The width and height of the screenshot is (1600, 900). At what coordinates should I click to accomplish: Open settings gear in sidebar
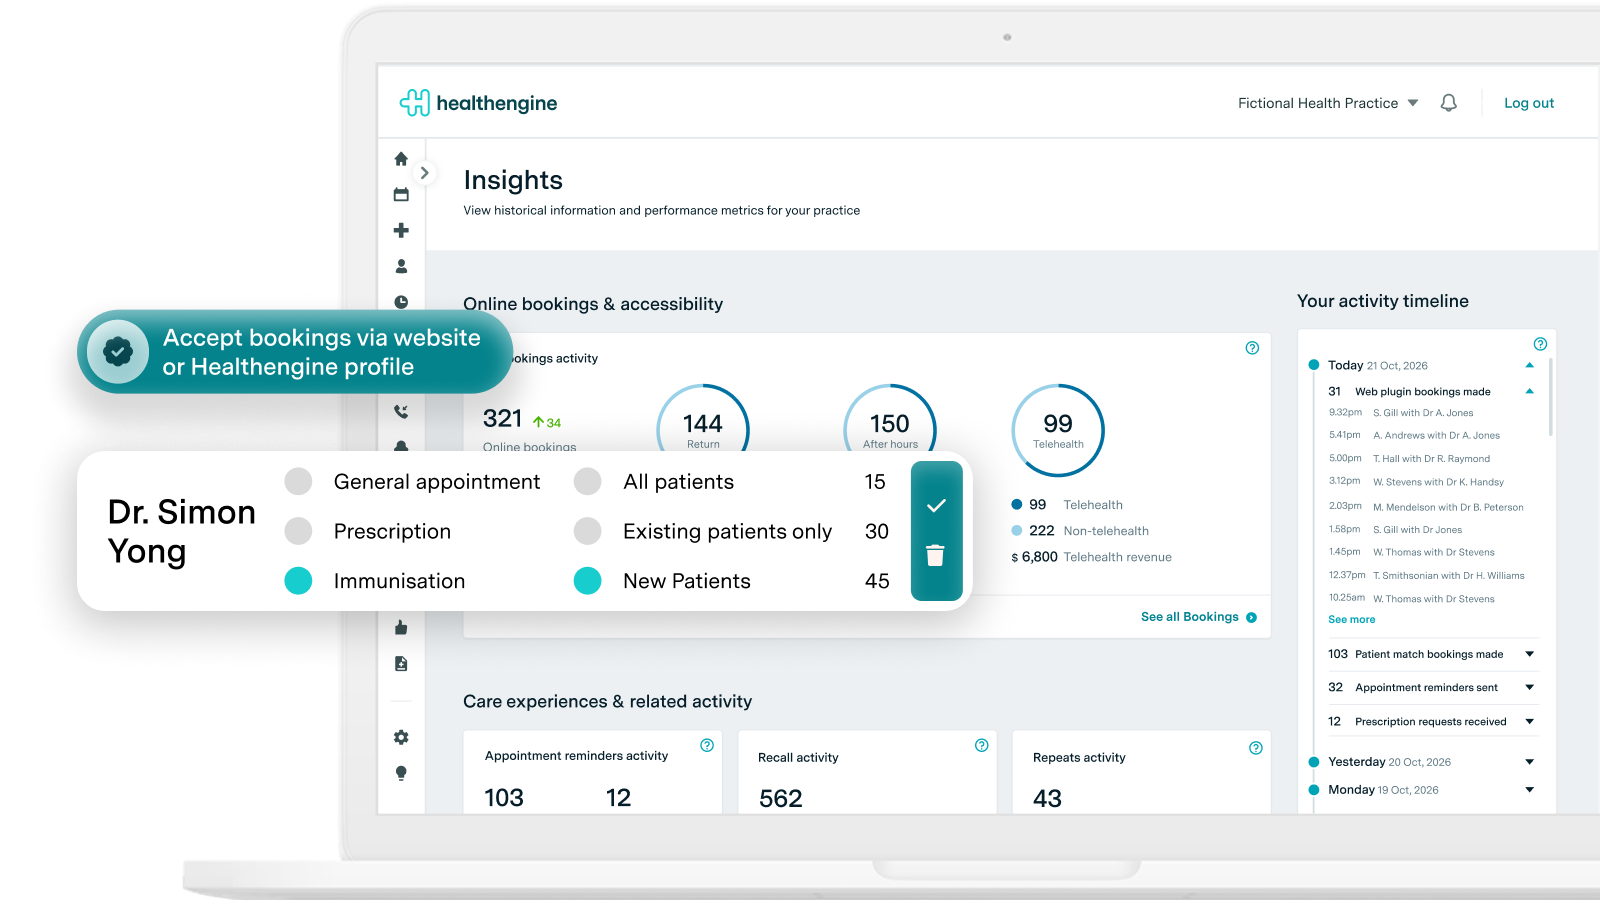401,737
